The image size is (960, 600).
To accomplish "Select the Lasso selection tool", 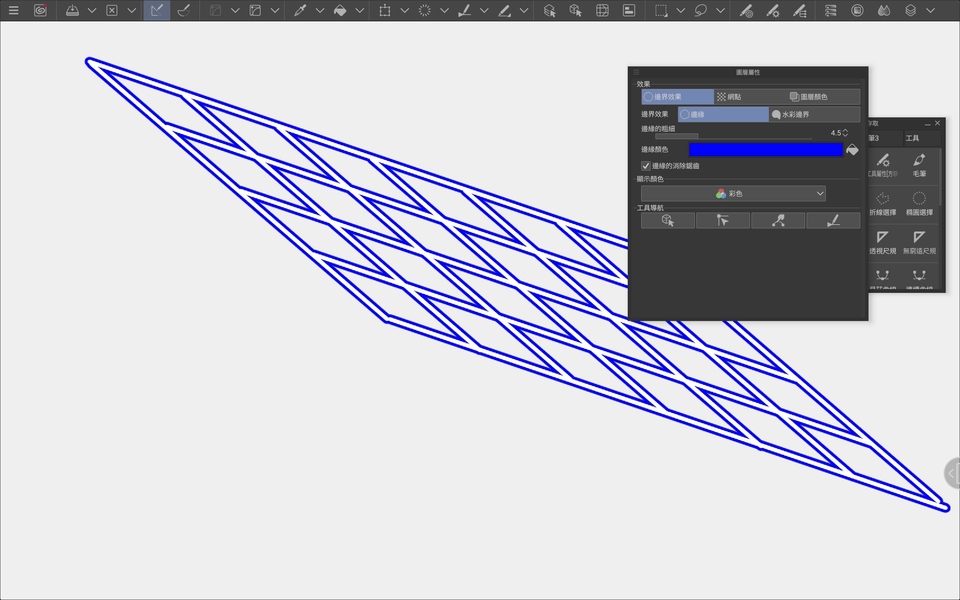I will (x=701, y=10).
